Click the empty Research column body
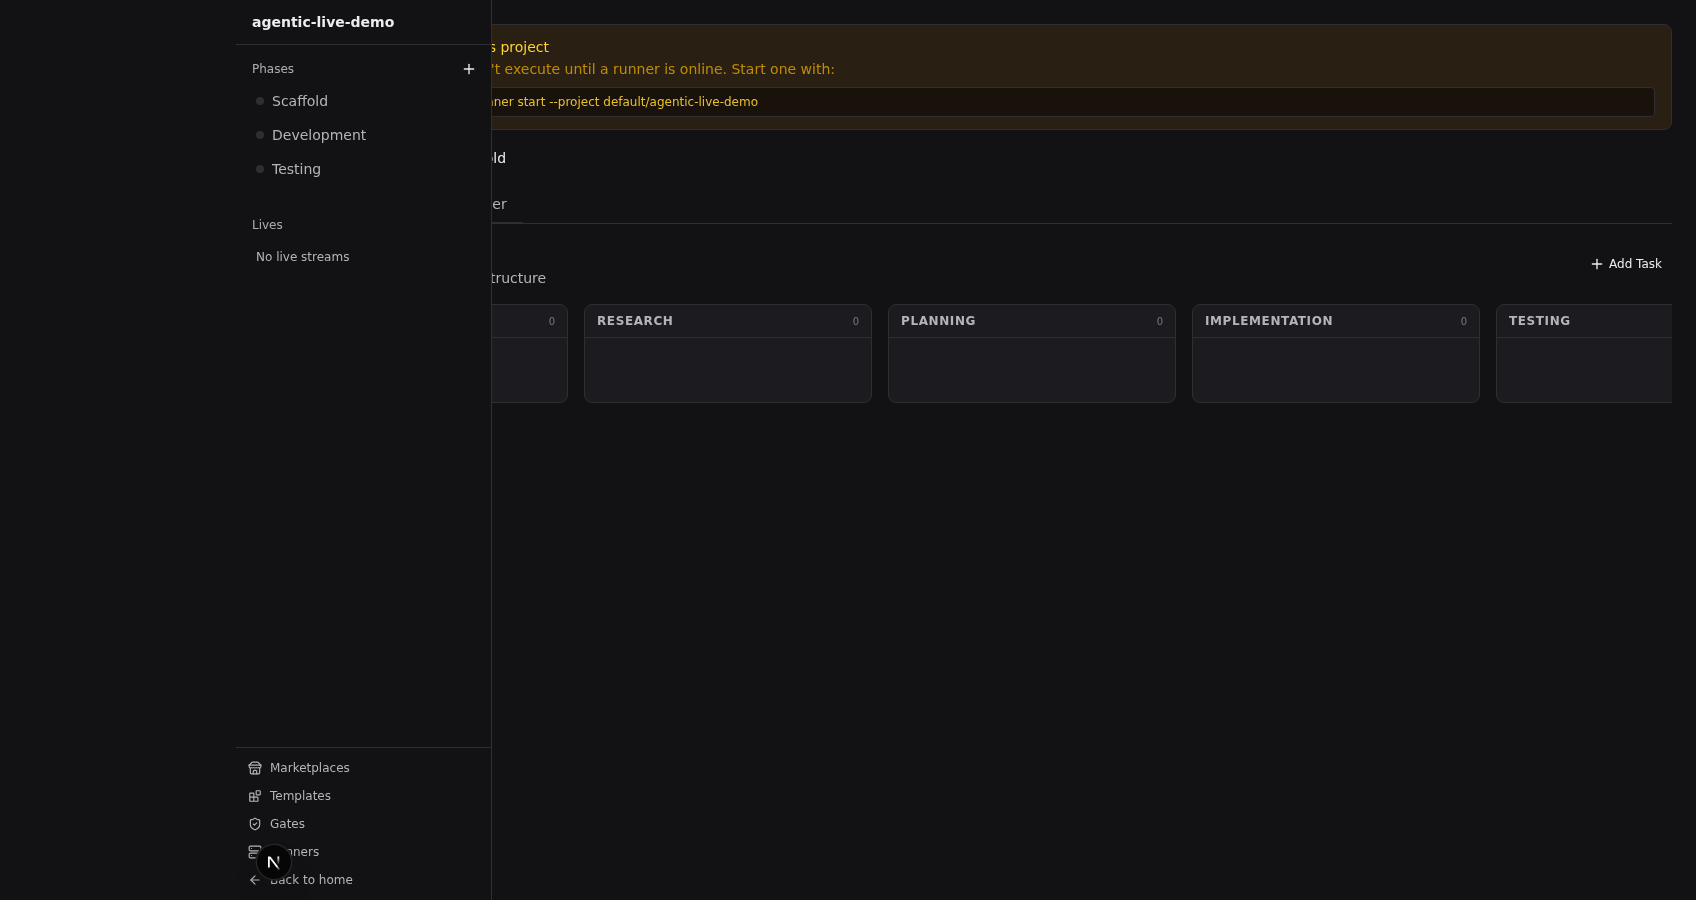 coord(727,370)
